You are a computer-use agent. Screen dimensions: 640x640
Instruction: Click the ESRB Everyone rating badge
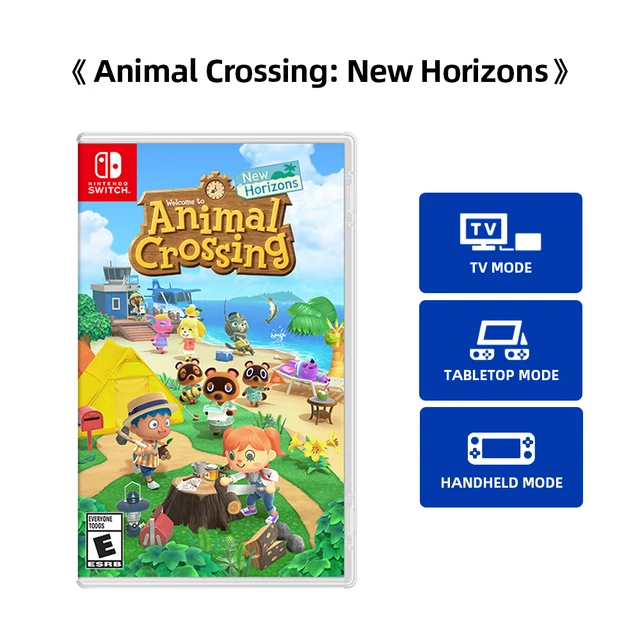[105, 541]
